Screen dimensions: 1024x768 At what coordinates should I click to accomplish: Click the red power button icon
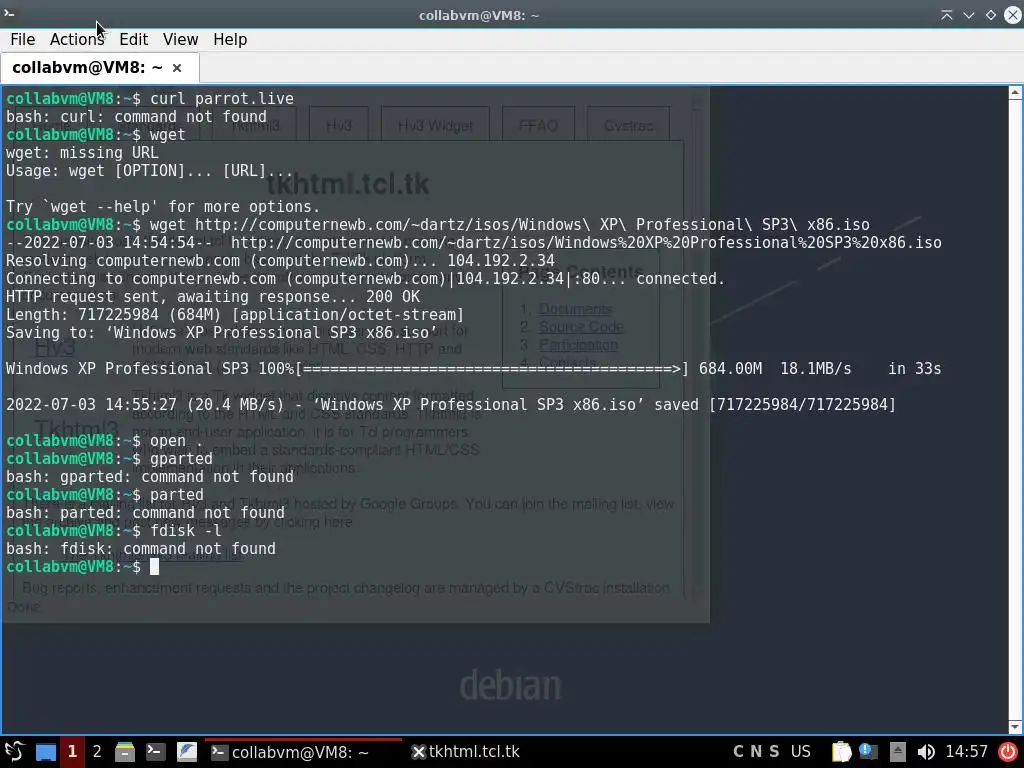(x=1008, y=752)
